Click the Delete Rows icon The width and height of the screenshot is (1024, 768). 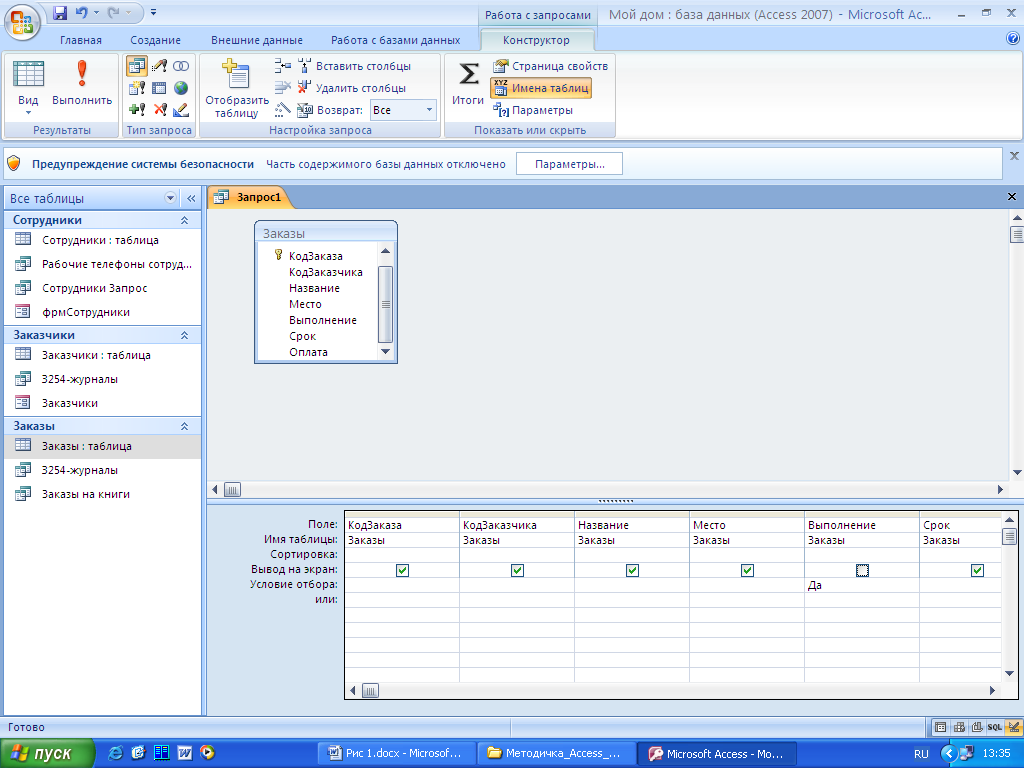click(x=282, y=87)
